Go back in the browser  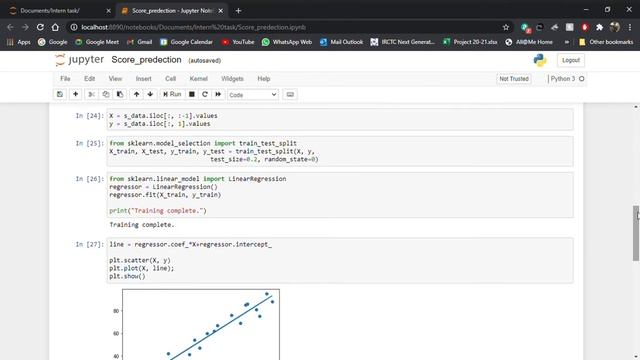[10, 27]
